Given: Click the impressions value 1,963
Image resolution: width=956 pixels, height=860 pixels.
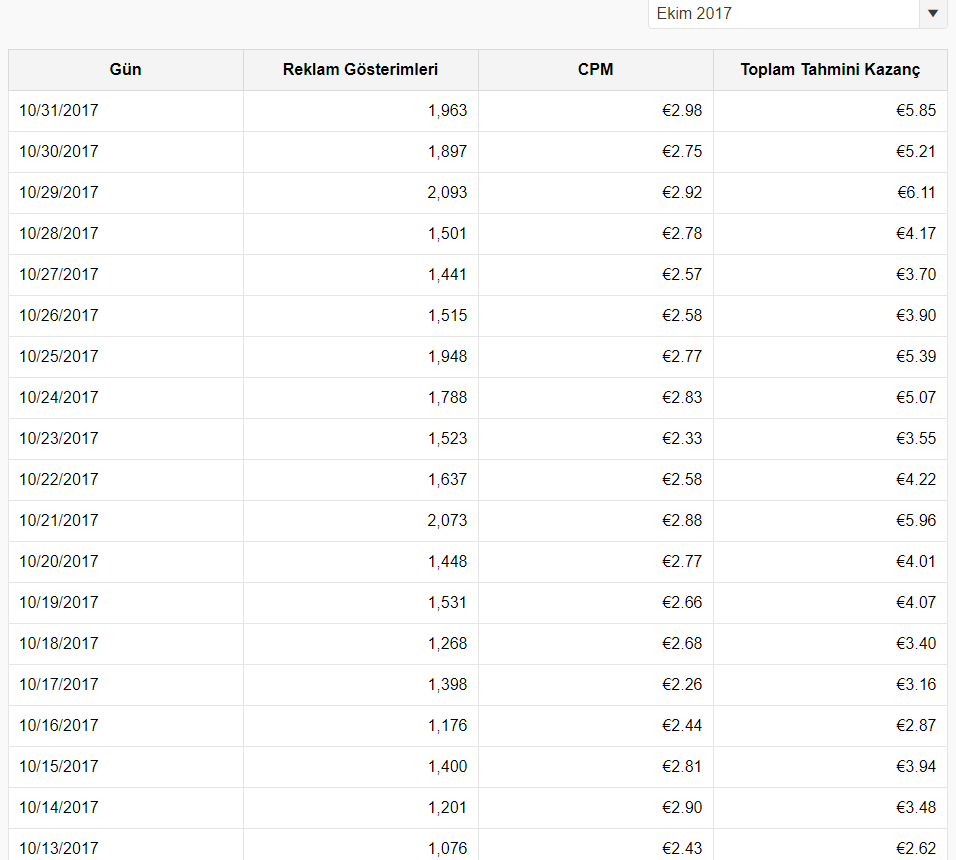Looking at the screenshot, I should (x=448, y=110).
